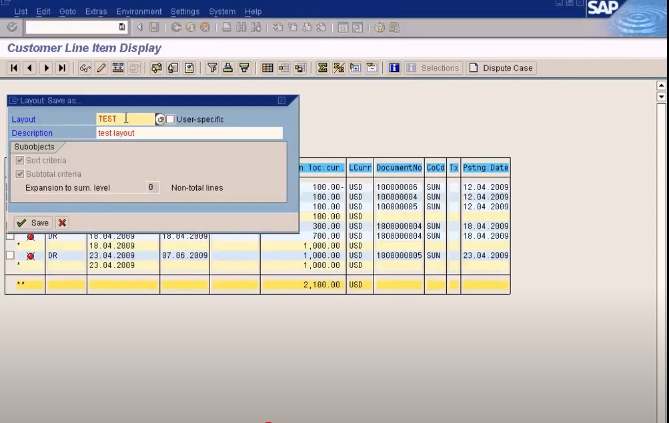Click the Dispute Case button

click(501, 68)
